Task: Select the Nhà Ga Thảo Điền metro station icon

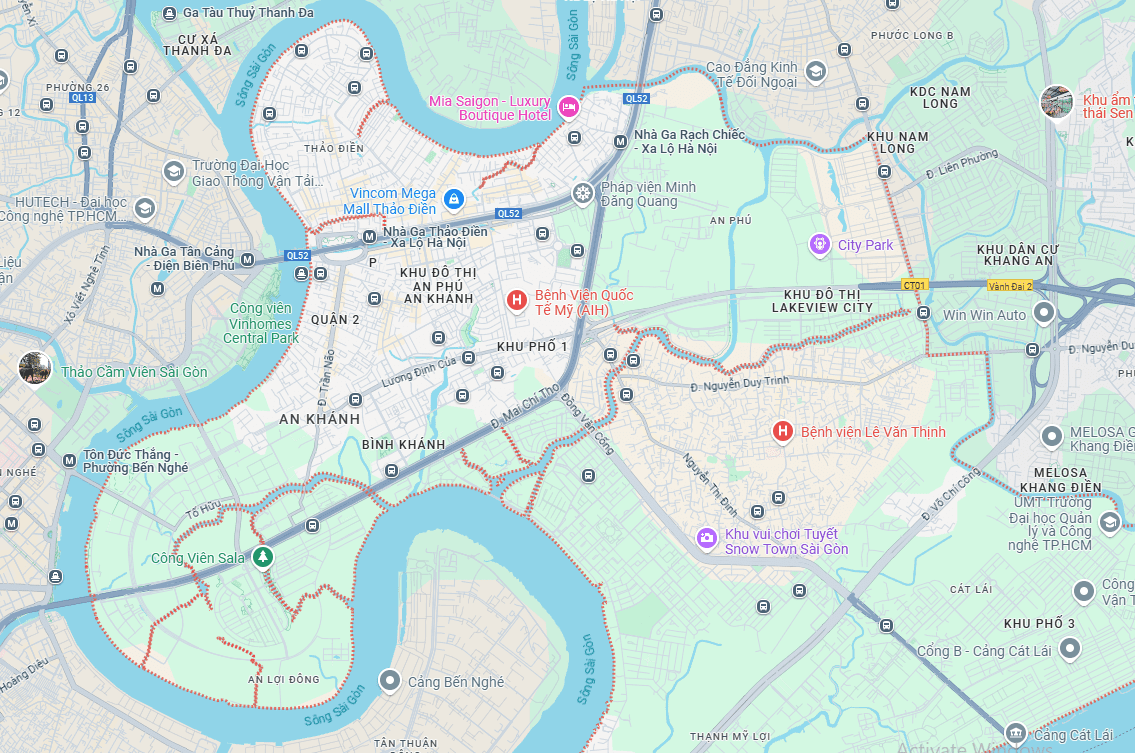Action: click(x=370, y=237)
